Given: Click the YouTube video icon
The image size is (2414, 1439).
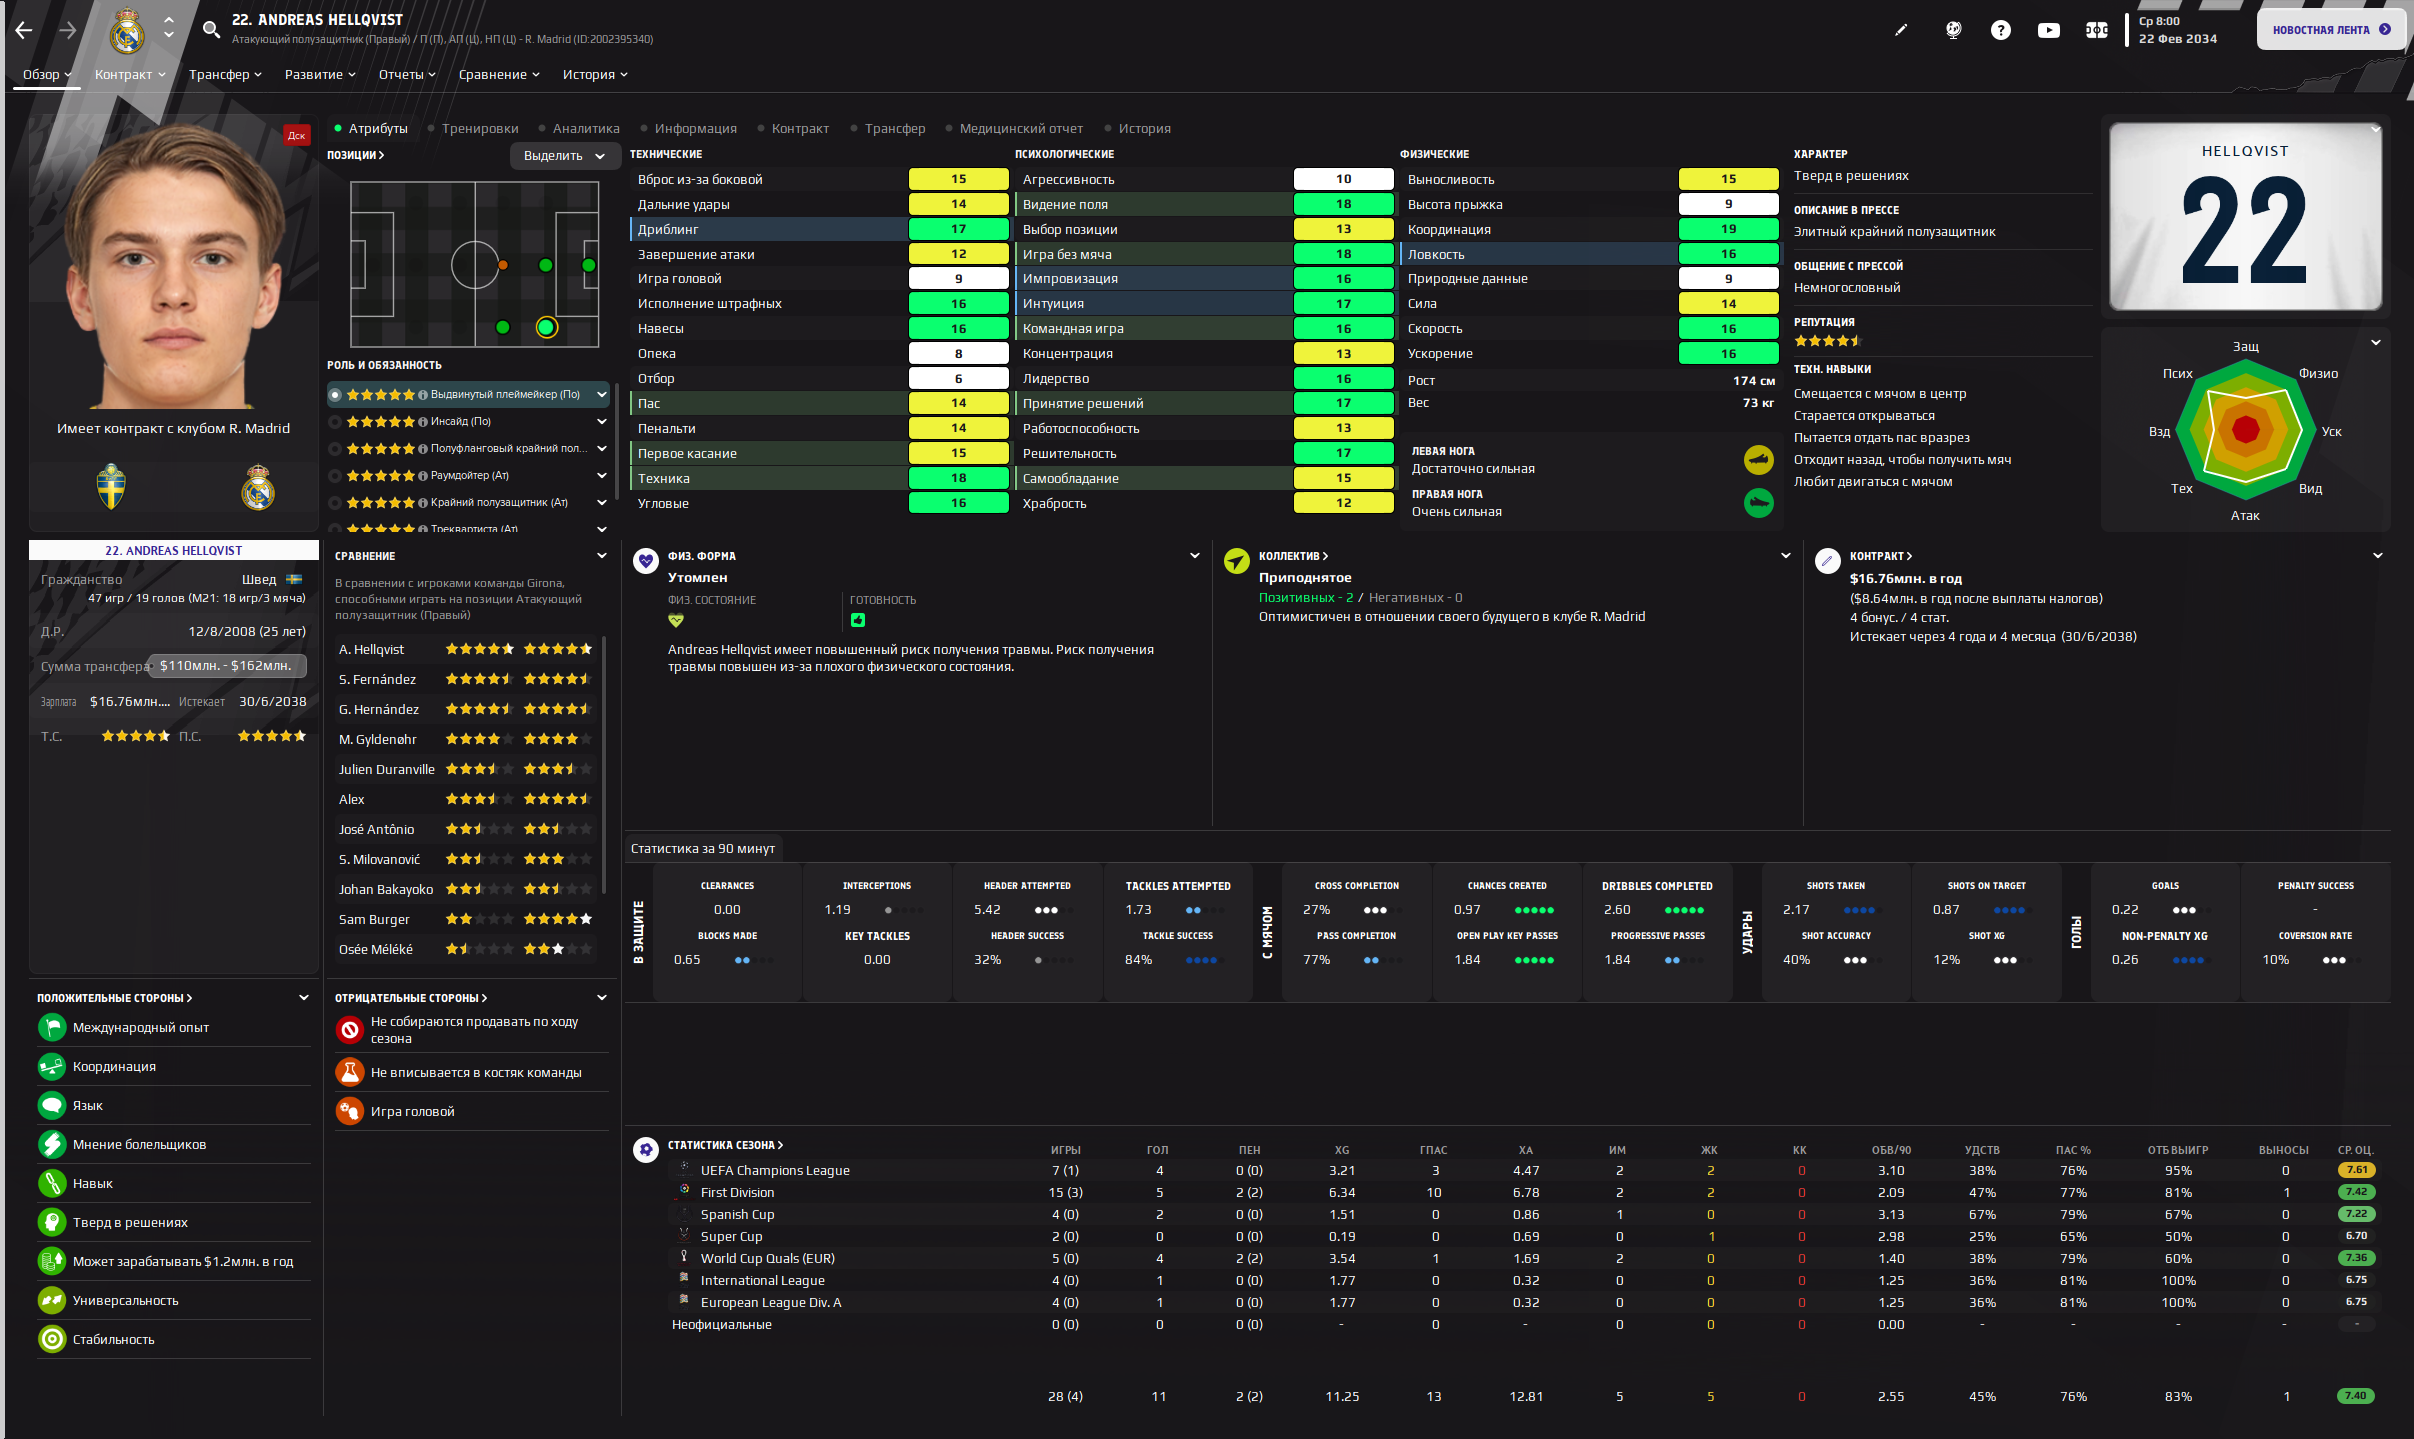Looking at the screenshot, I should [x=2049, y=30].
